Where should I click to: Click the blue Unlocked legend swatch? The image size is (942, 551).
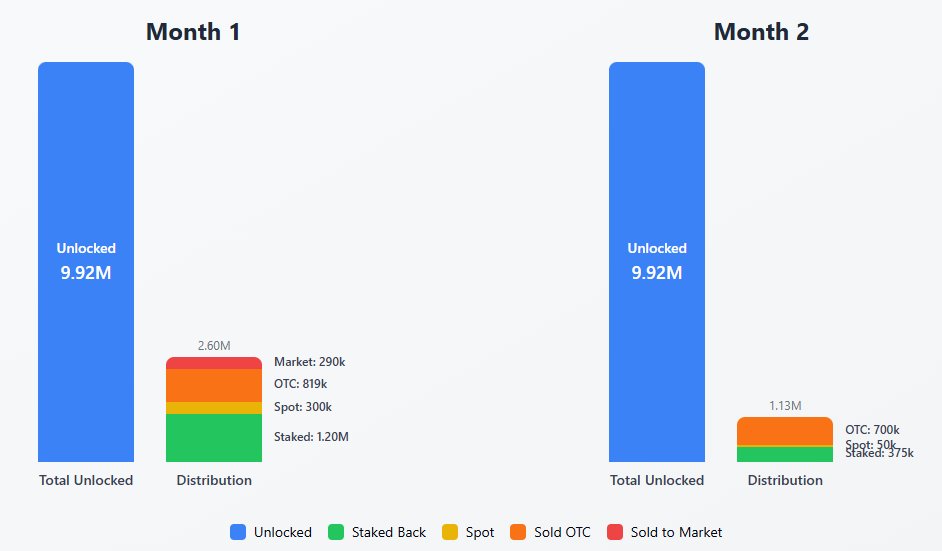coord(238,532)
